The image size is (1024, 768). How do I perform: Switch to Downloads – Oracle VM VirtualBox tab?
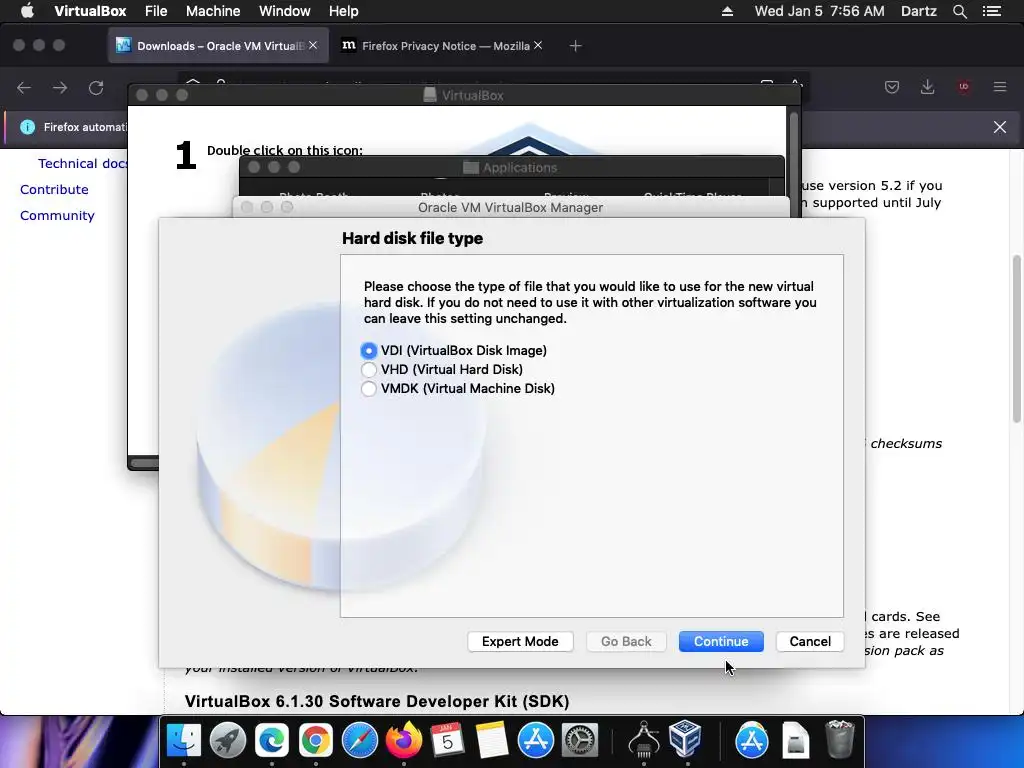coord(218,46)
